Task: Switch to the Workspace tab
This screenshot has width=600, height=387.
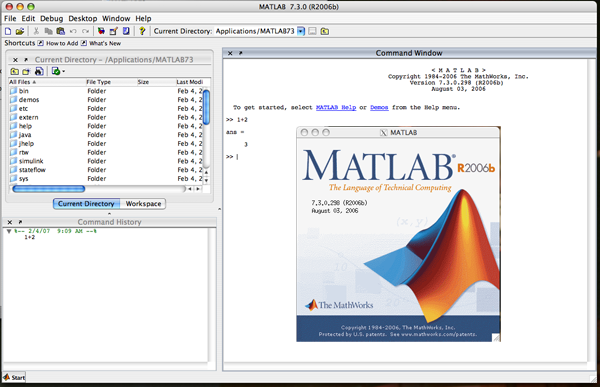Action: pyautogui.click(x=143, y=204)
